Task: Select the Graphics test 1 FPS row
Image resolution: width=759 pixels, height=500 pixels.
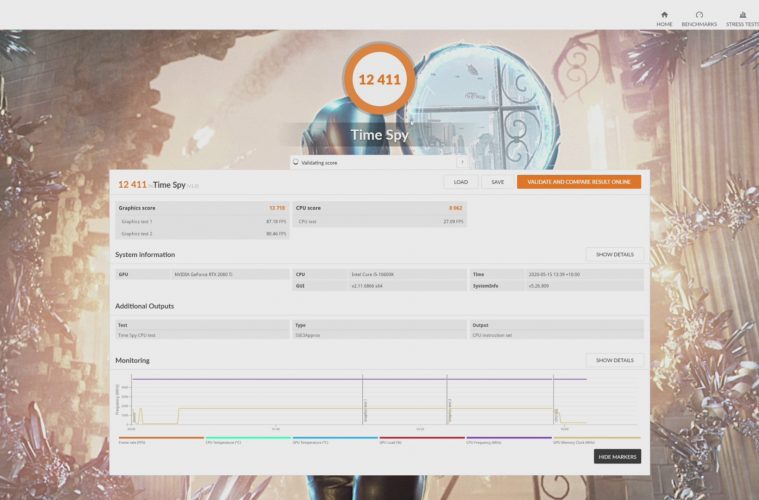Action: pos(202,221)
